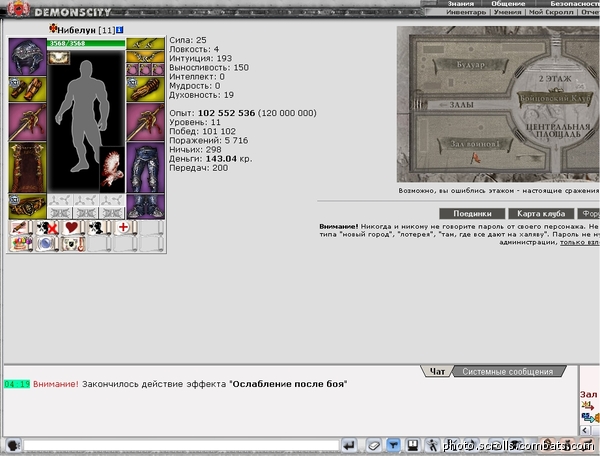Open the robe armor slot
Image resolution: width=600 pixels, height=456 pixels.
pos(28,168)
